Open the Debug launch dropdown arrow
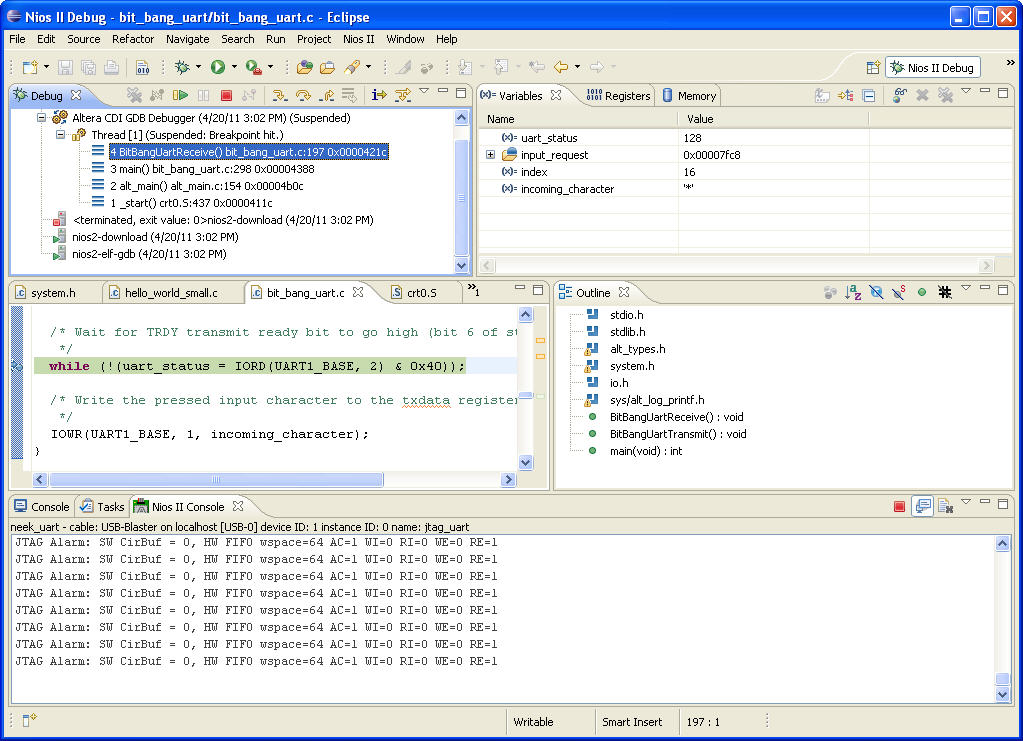Screen dimensions: 1023x741 (x=197, y=68)
